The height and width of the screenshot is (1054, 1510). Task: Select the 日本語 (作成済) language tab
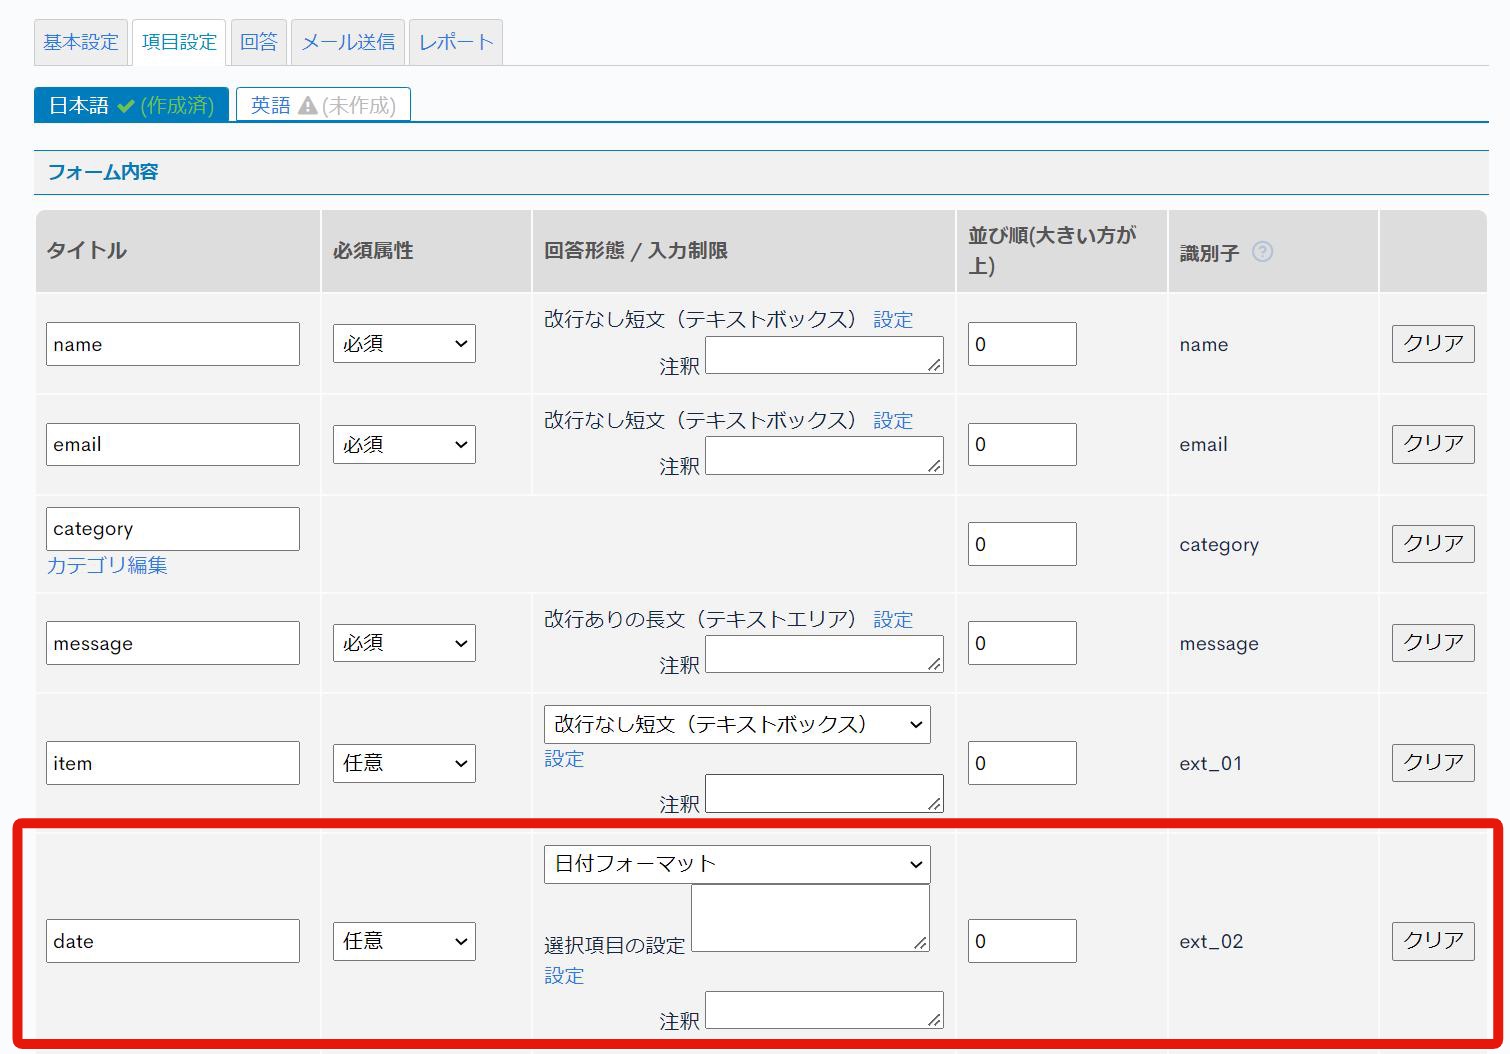pyautogui.click(x=131, y=105)
